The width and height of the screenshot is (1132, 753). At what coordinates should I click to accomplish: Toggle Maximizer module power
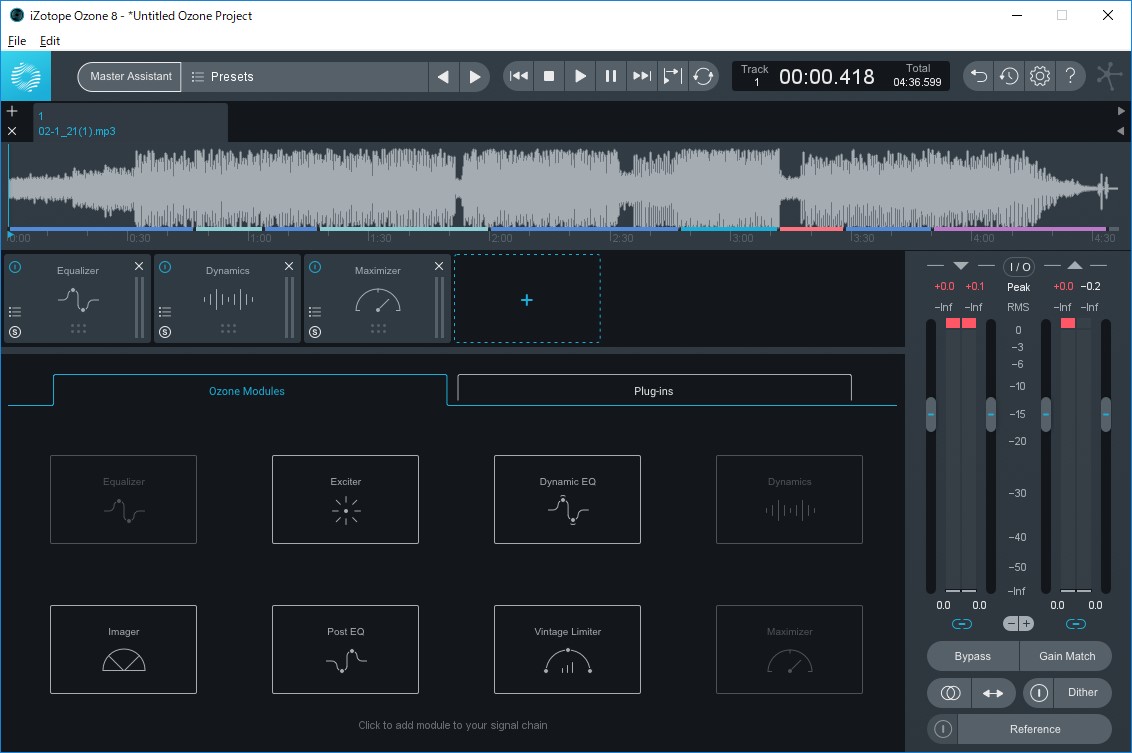coord(315,267)
